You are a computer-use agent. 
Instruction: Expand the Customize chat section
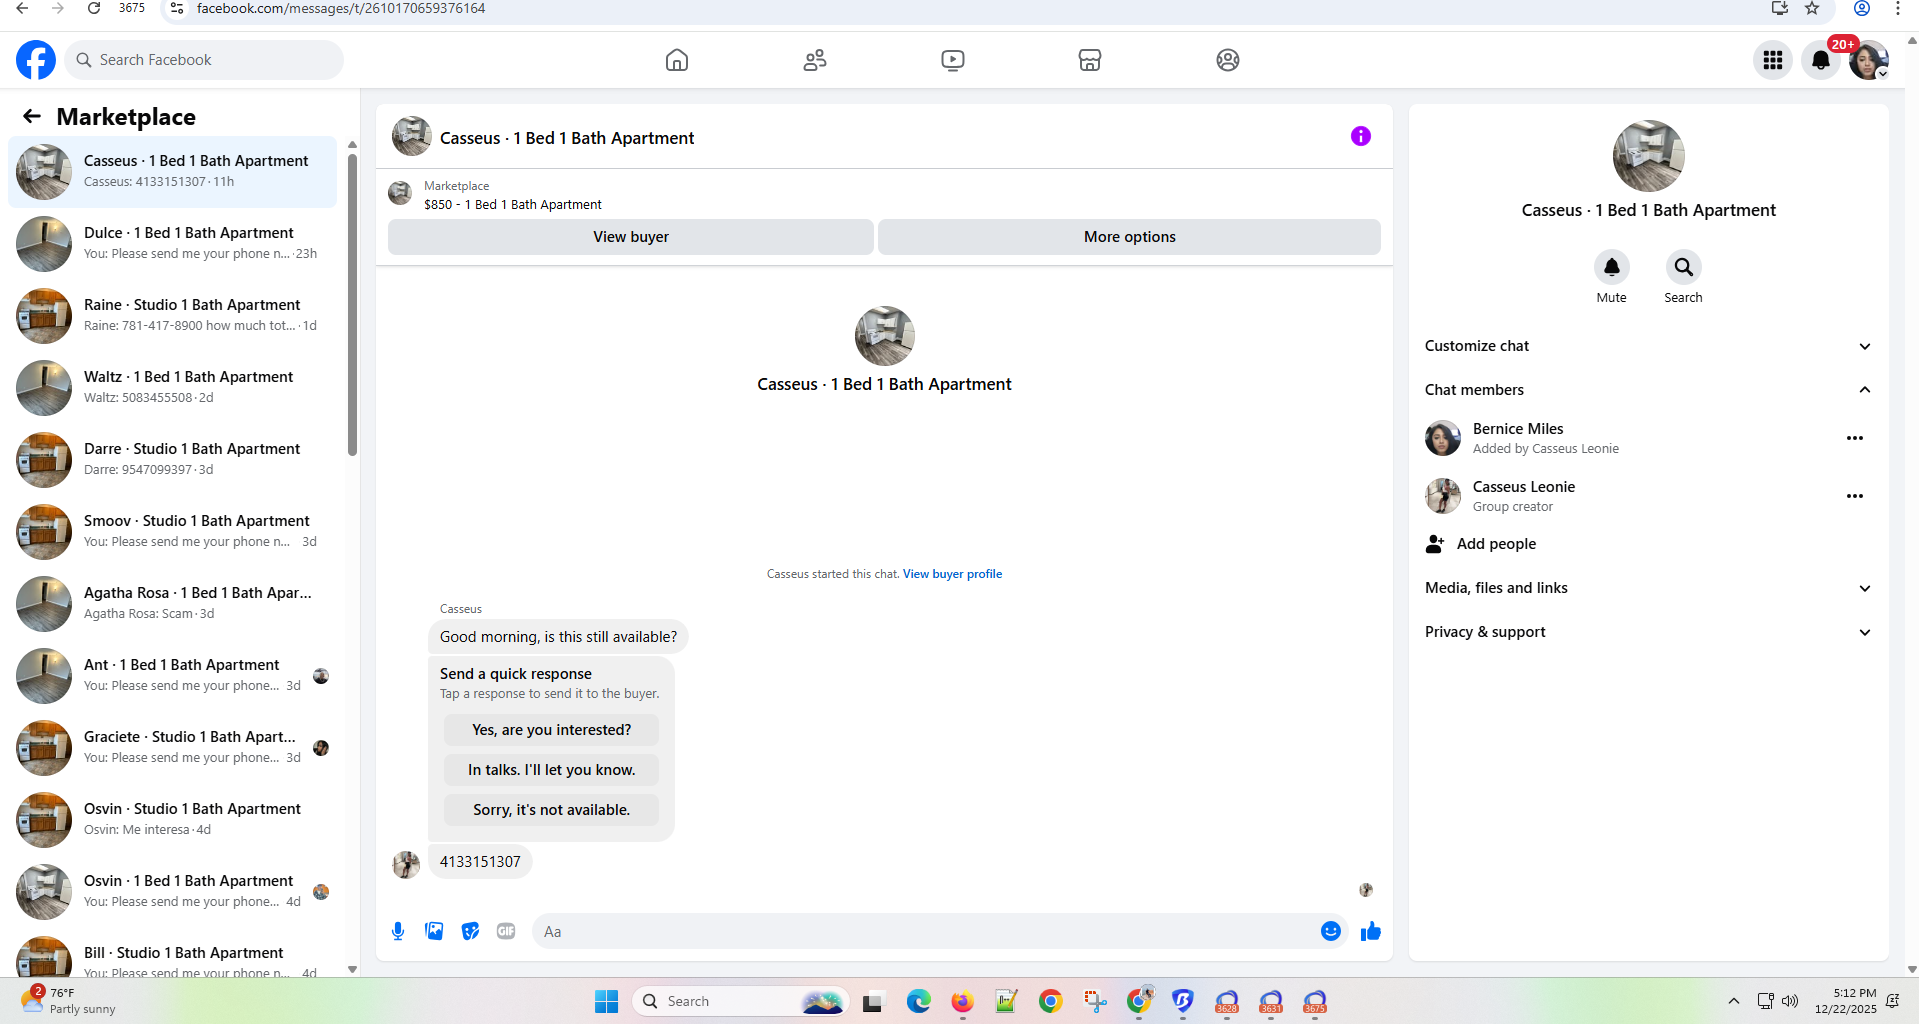click(1648, 346)
